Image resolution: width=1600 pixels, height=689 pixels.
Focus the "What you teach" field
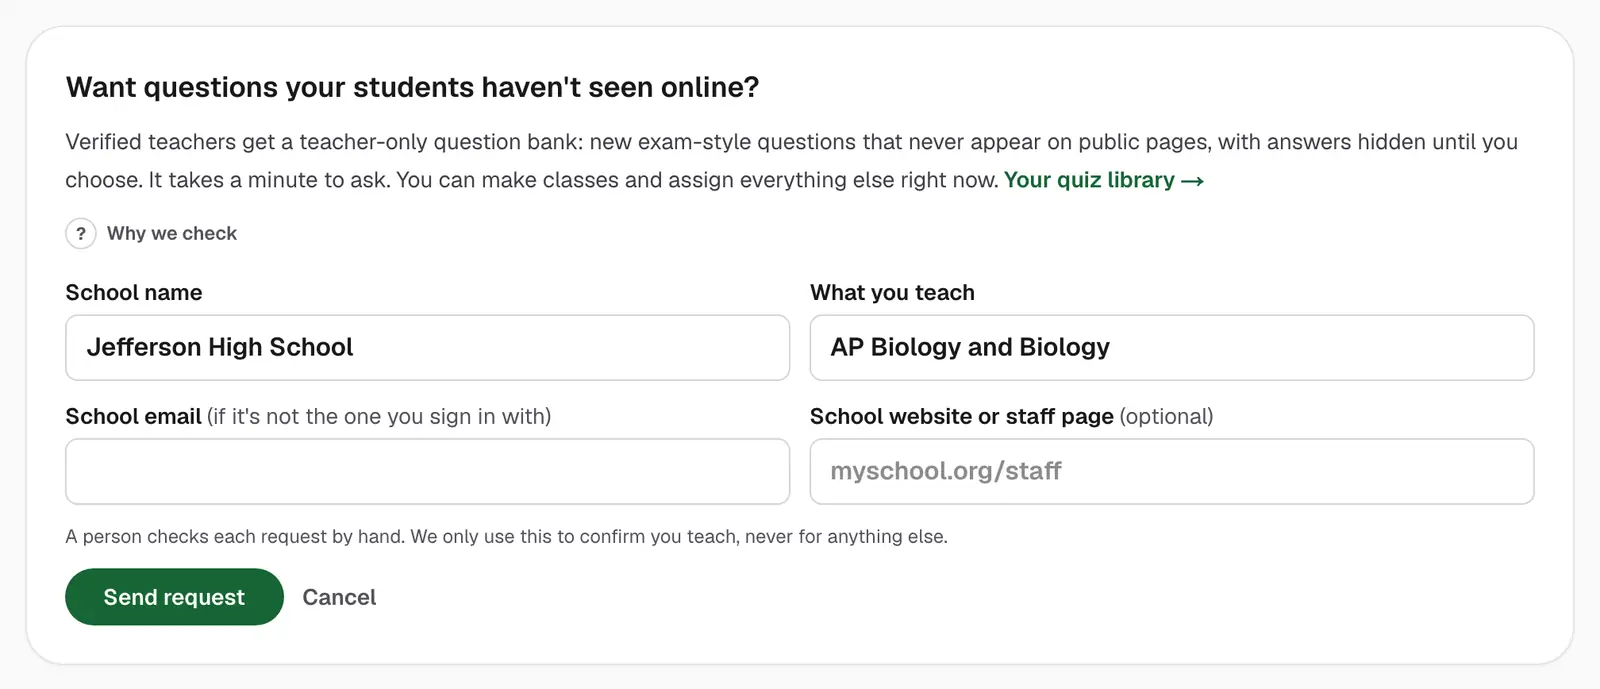click(1172, 348)
